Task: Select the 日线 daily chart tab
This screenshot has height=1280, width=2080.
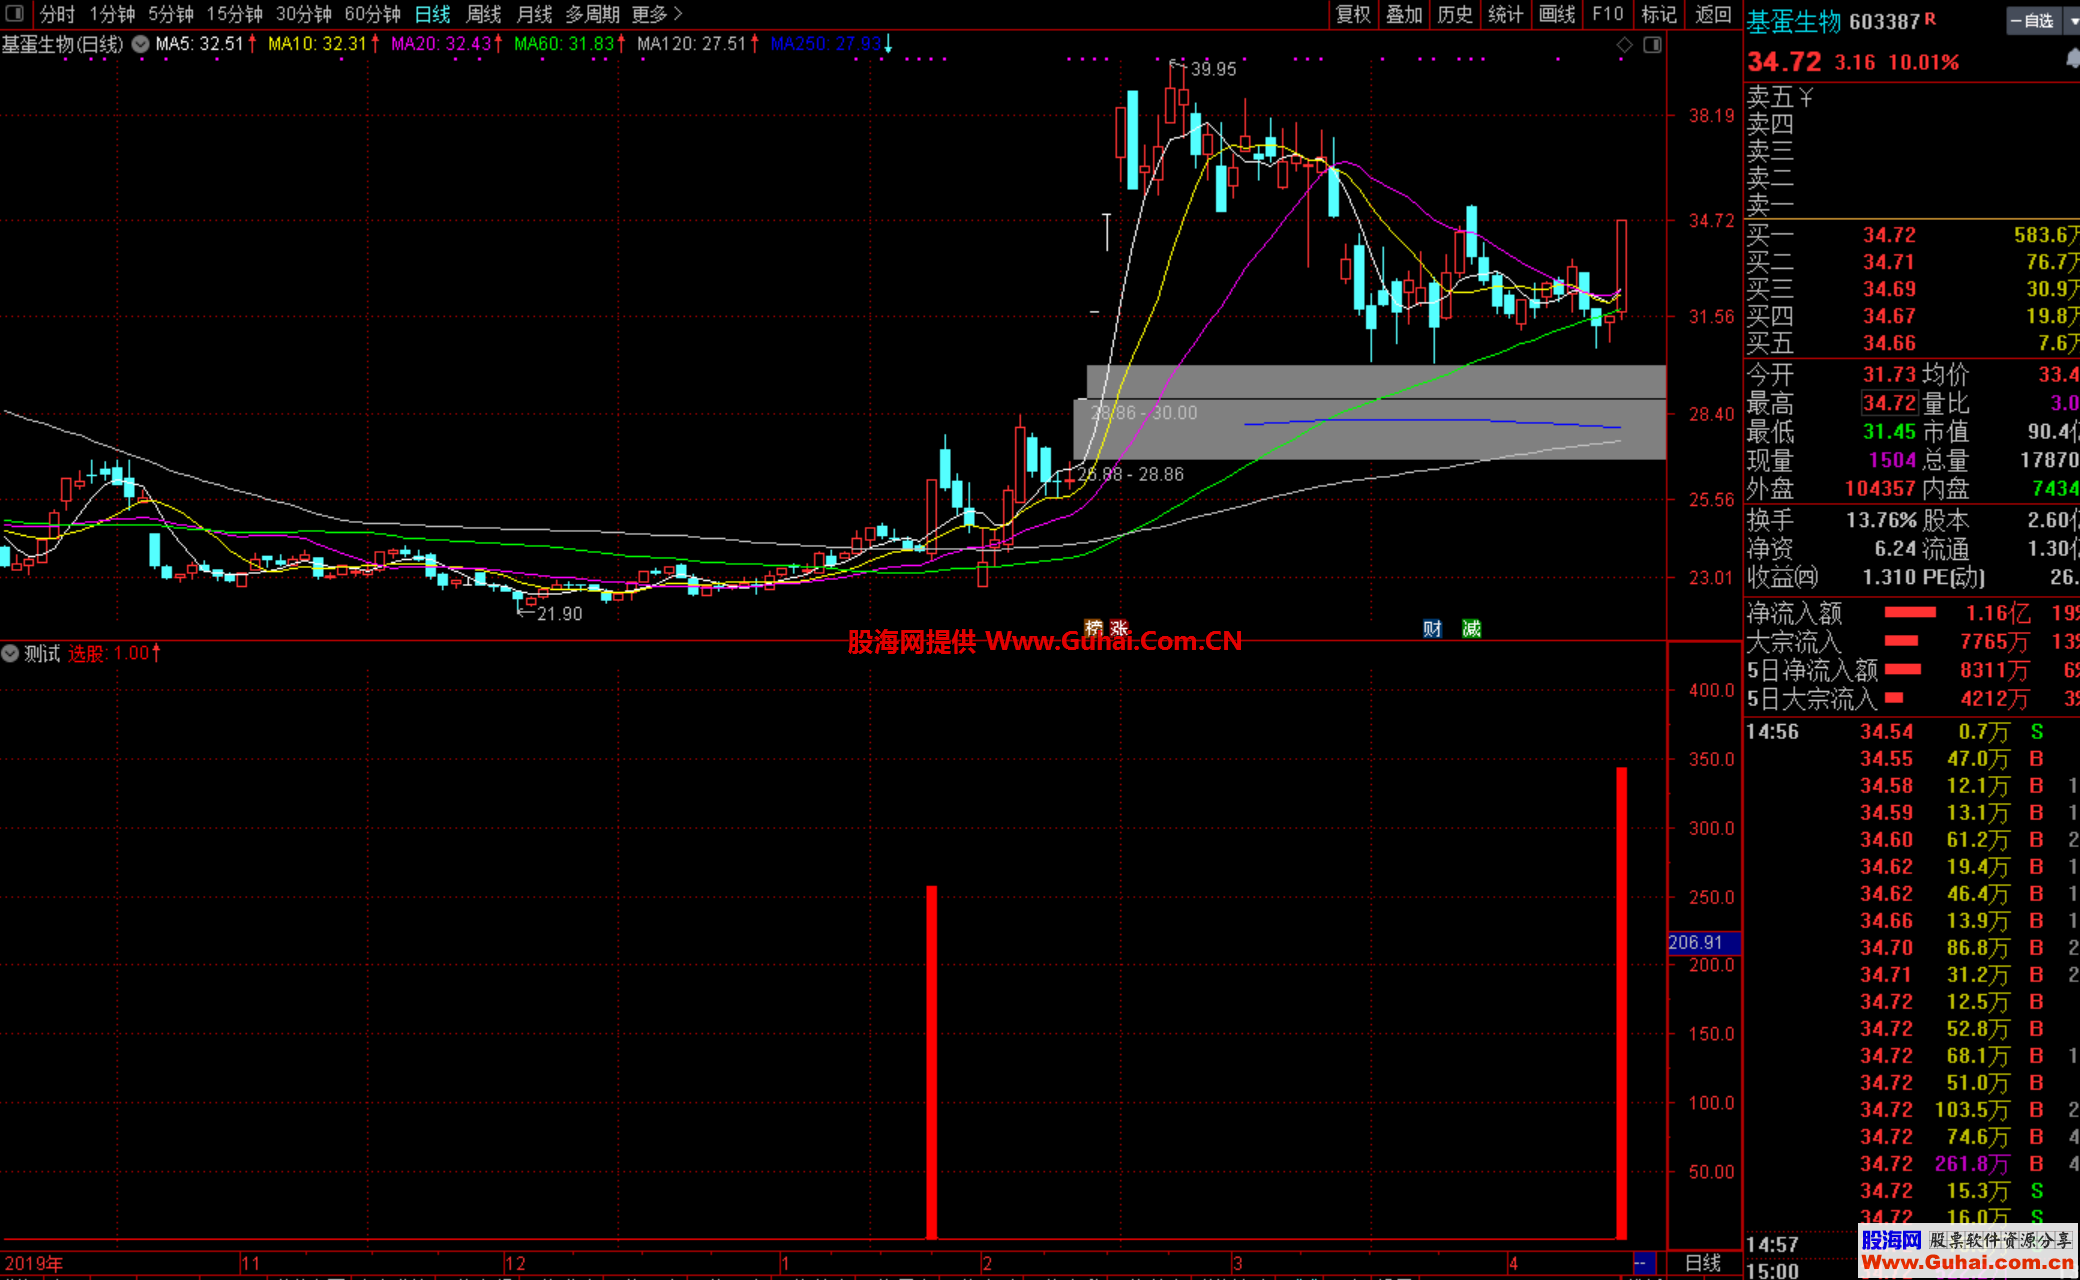Action: [x=433, y=14]
